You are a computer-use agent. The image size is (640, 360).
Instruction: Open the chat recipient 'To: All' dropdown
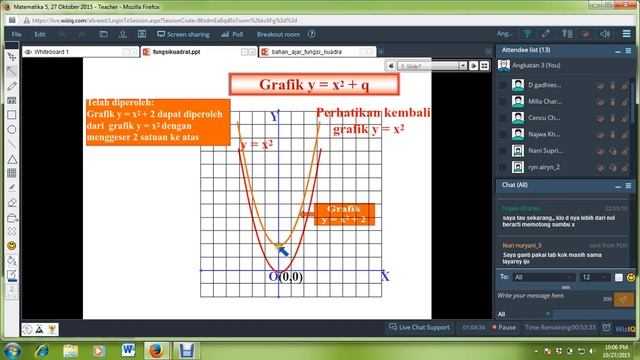tap(544, 278)
